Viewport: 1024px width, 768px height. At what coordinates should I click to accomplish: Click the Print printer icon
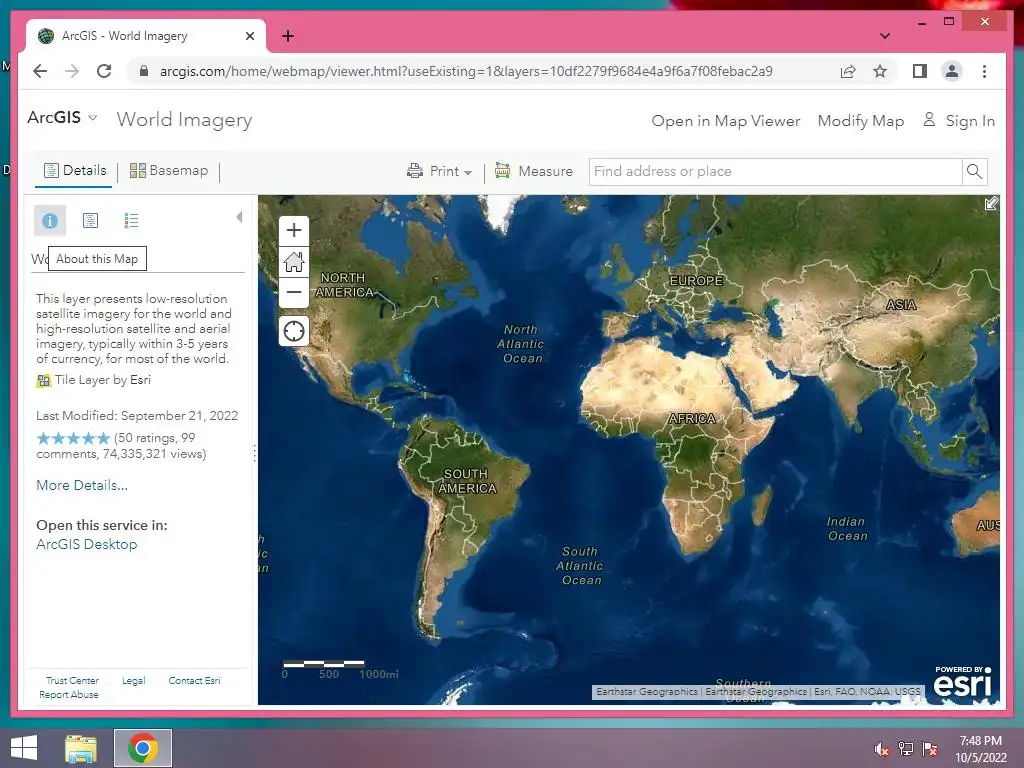[x=415, y=171]
